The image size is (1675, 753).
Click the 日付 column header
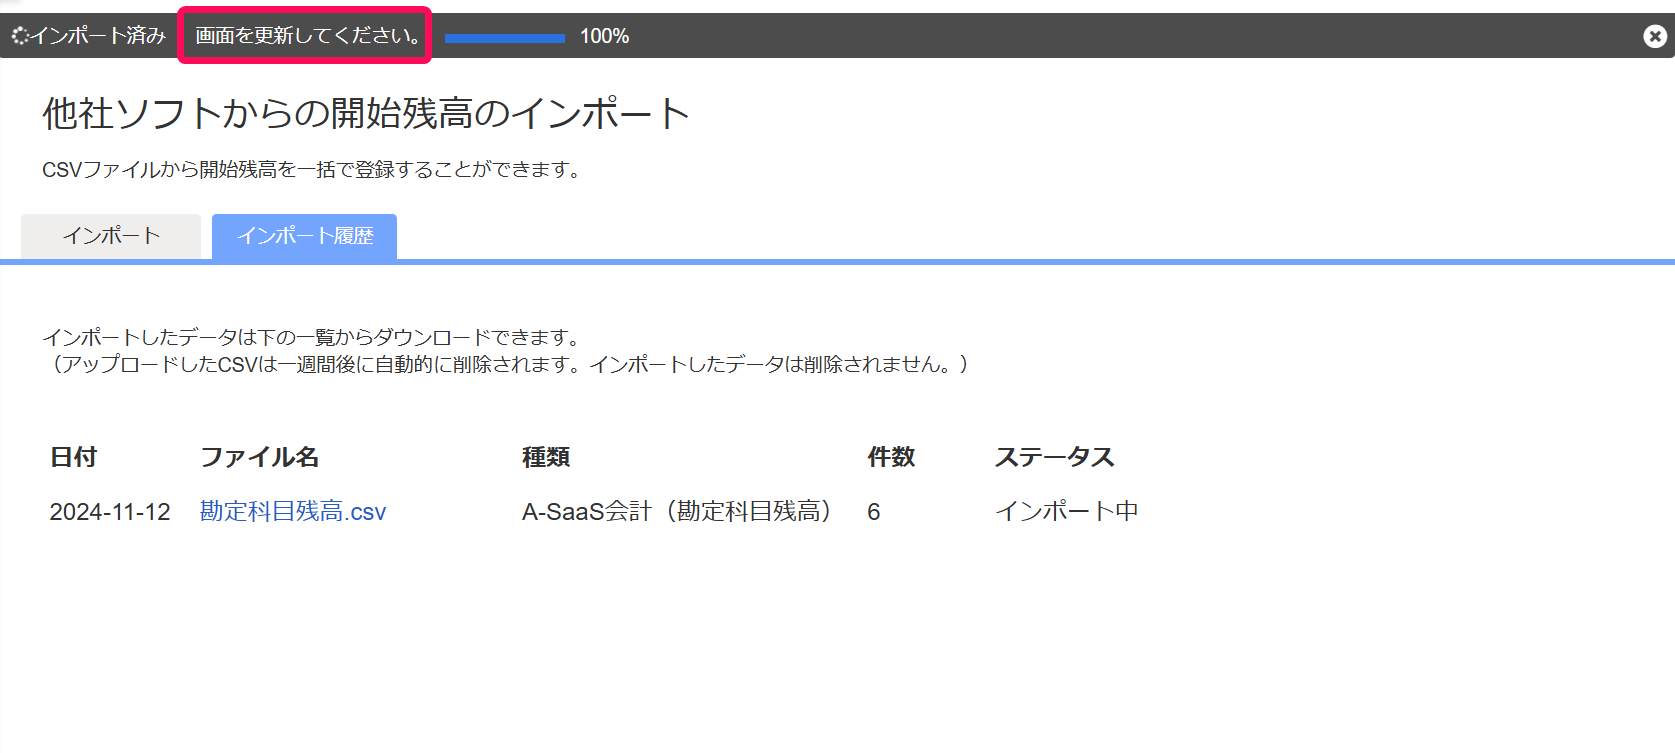74,457
